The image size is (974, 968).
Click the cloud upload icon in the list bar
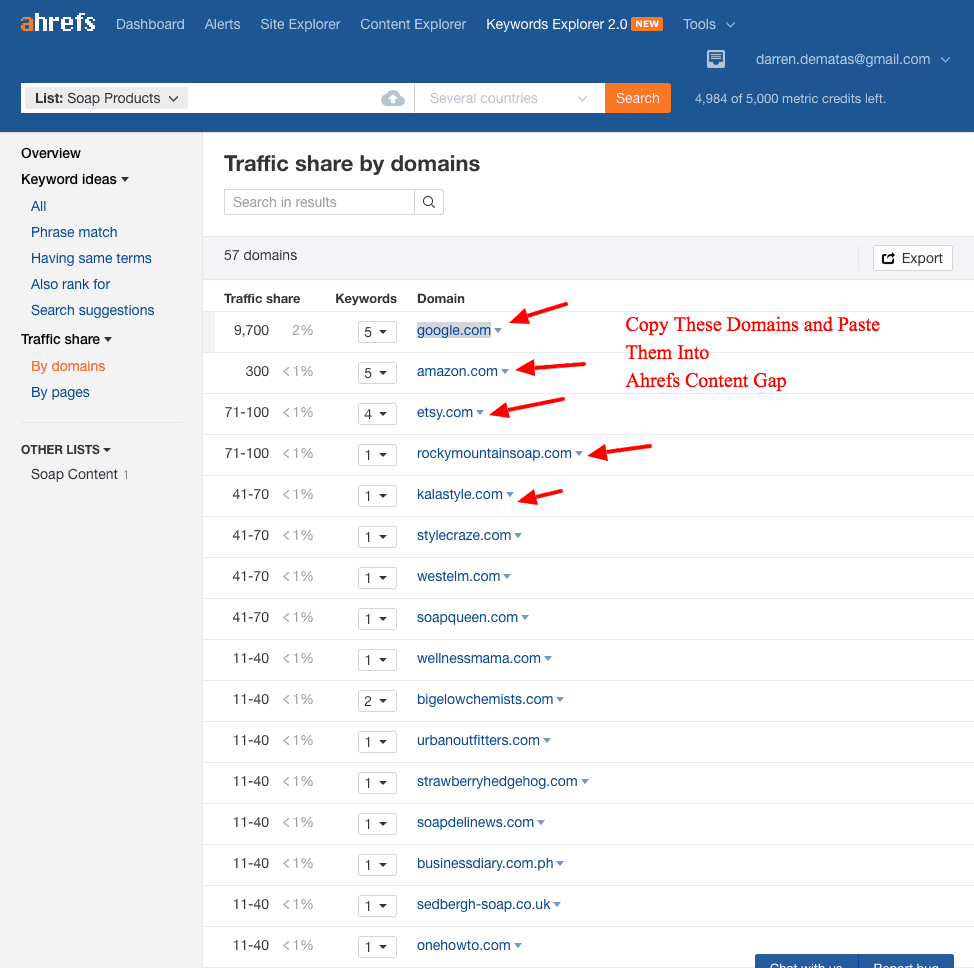[x=393, y=98]
